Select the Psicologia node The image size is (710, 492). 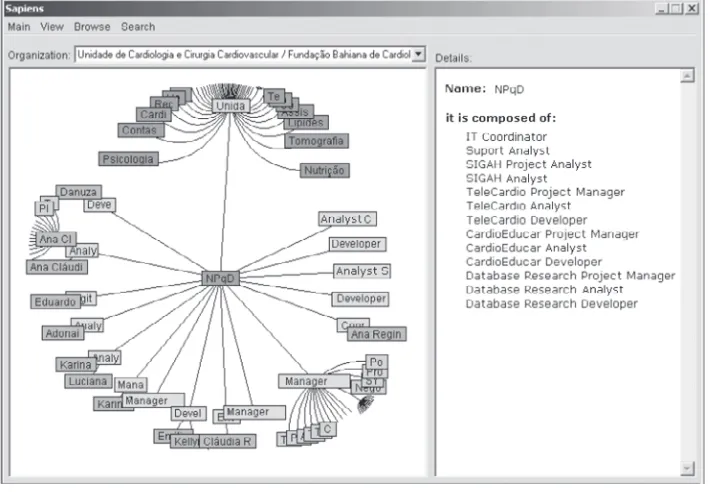pos(128,159)
